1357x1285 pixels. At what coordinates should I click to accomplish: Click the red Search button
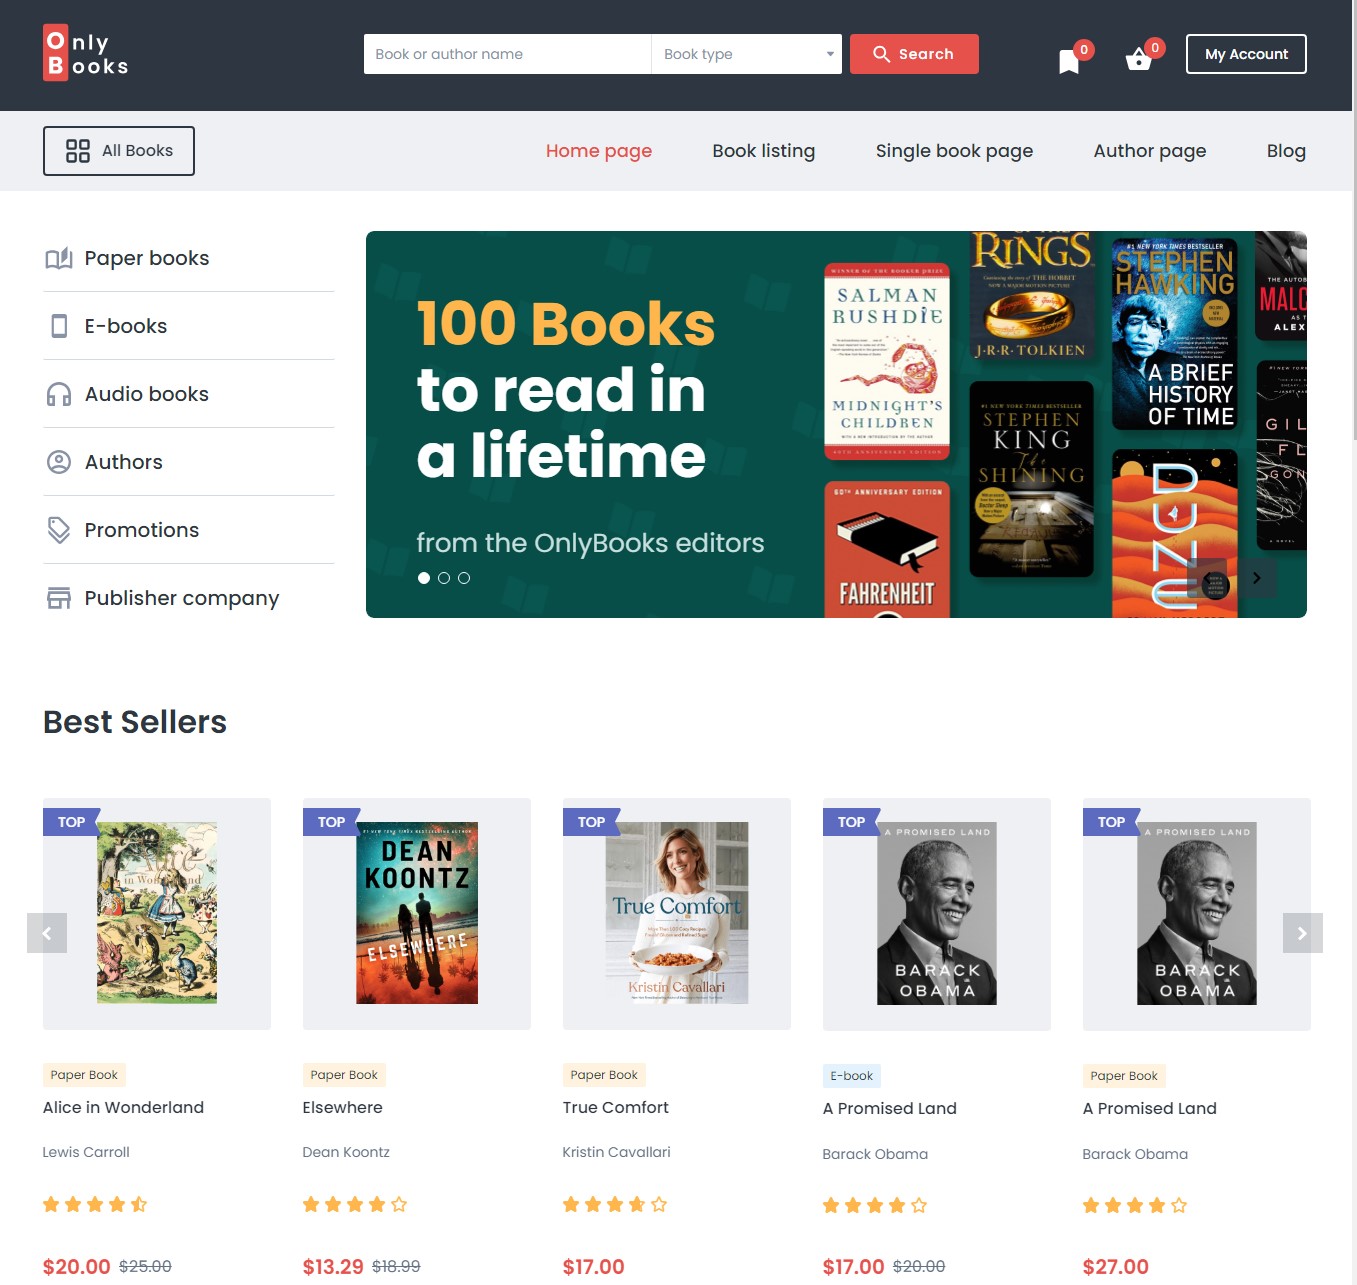tap(914, 54)
